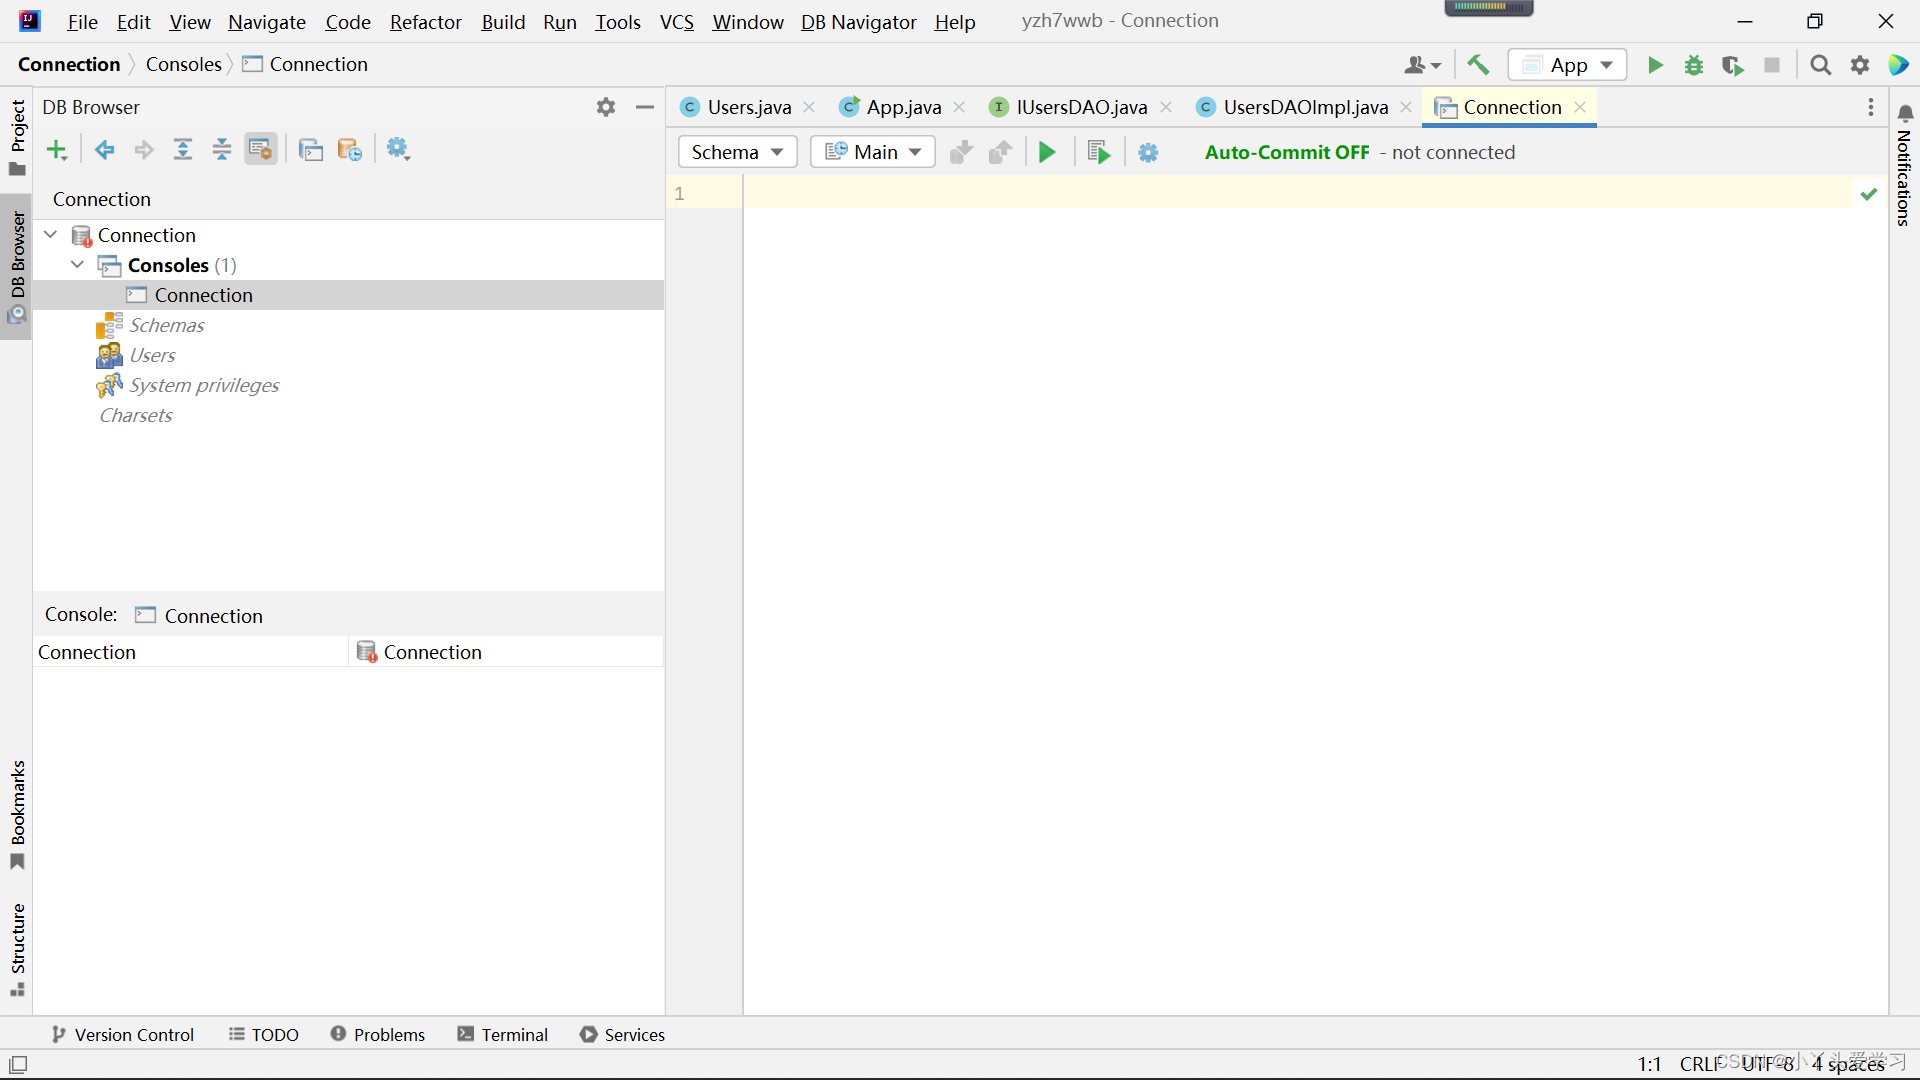Click the Refresh connection icon
1920x1080 pixels.
tap(349, 149)
